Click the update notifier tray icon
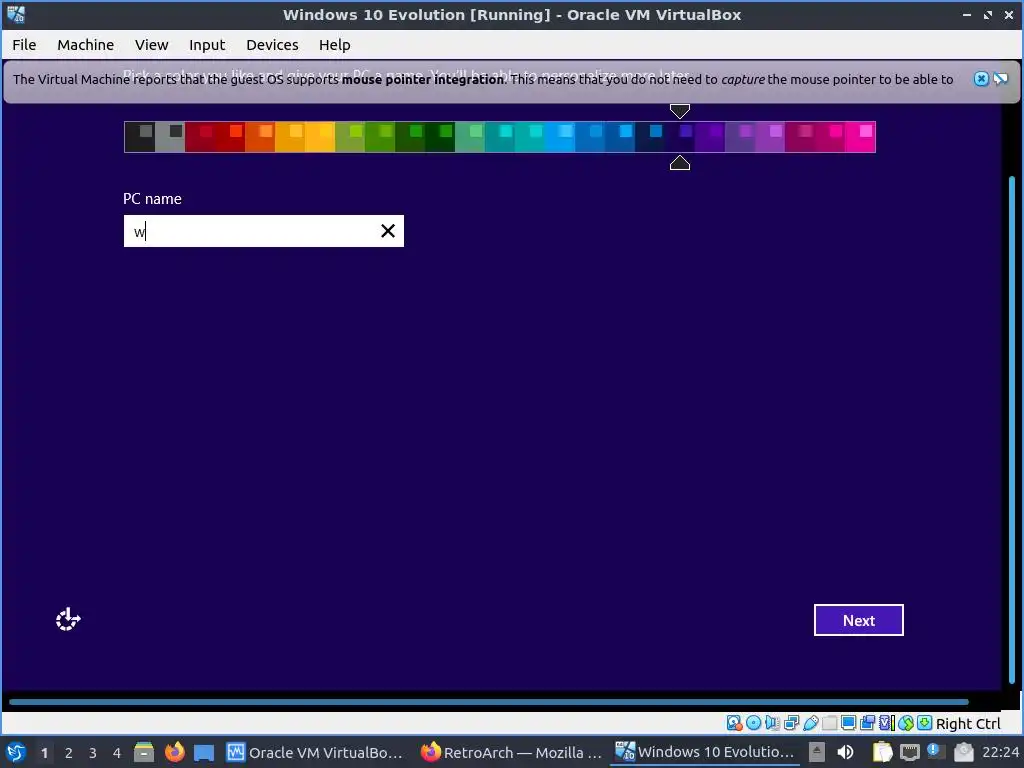The width and height of the screenshot is (1024, 768). 936,751
